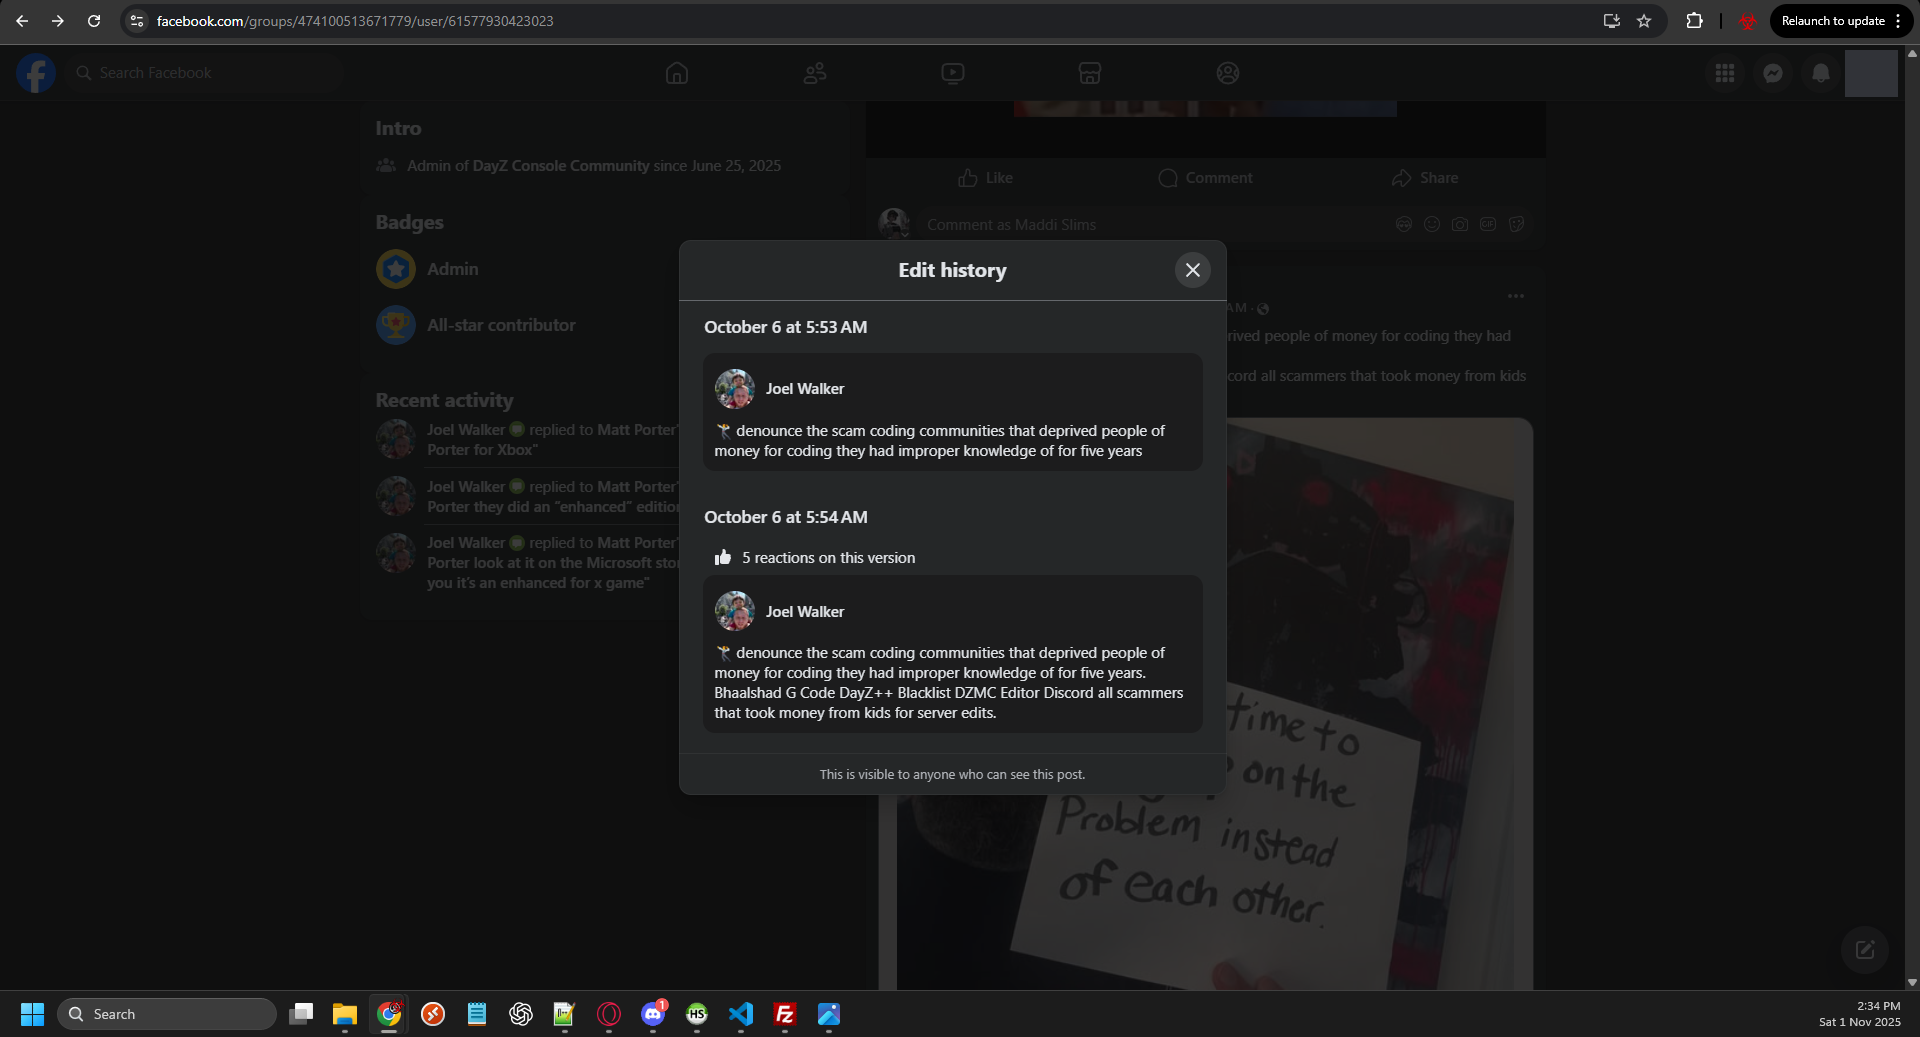Screen dimensions: 1920x1037
Task: Click the install app icon in address bar
Action: (x=1611, y=21)
